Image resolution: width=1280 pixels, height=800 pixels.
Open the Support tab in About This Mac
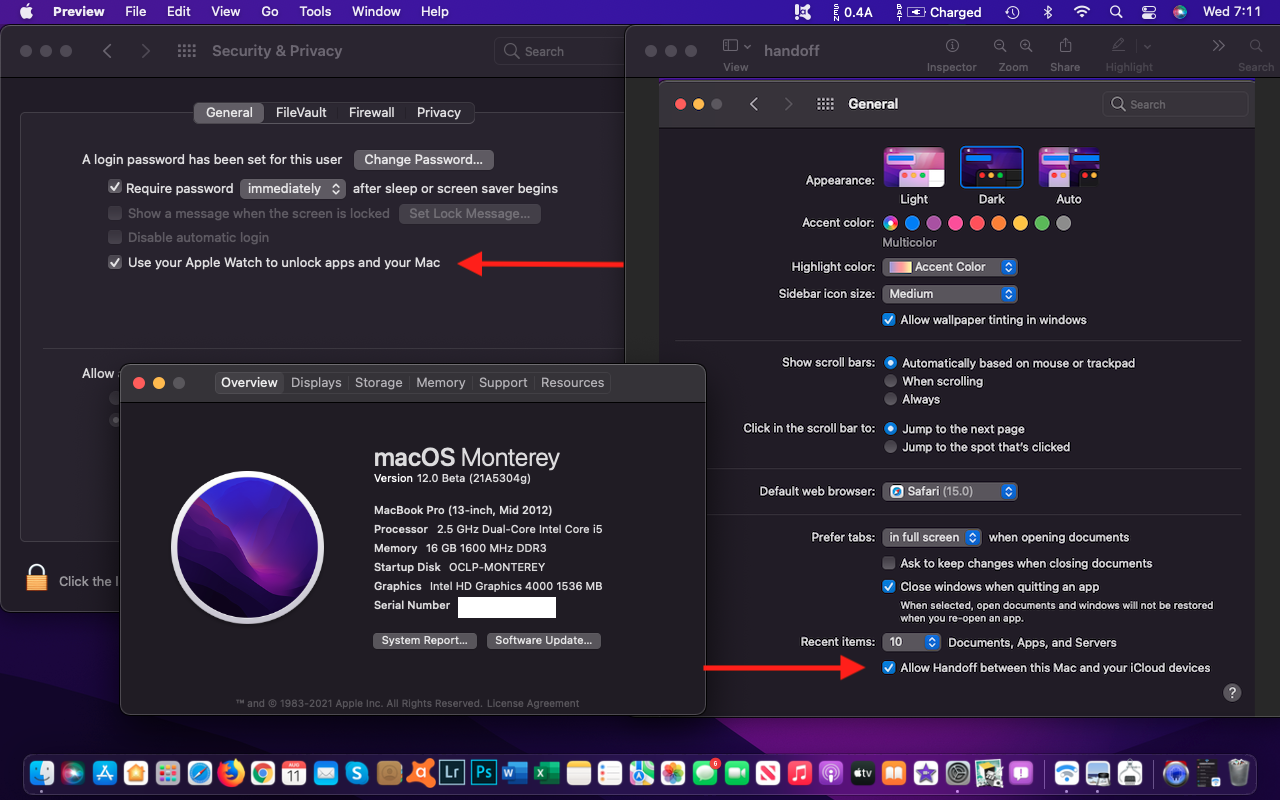(x=503, y=383)
